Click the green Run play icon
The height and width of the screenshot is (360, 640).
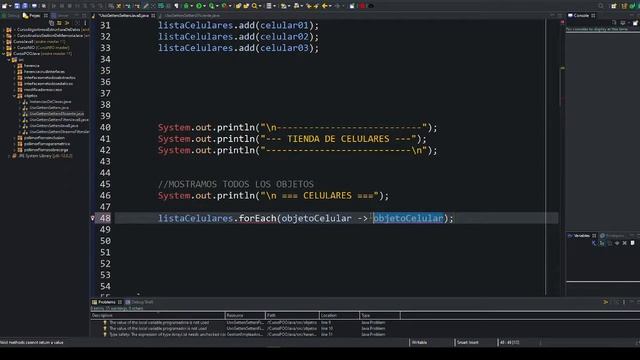coord(199,6)
